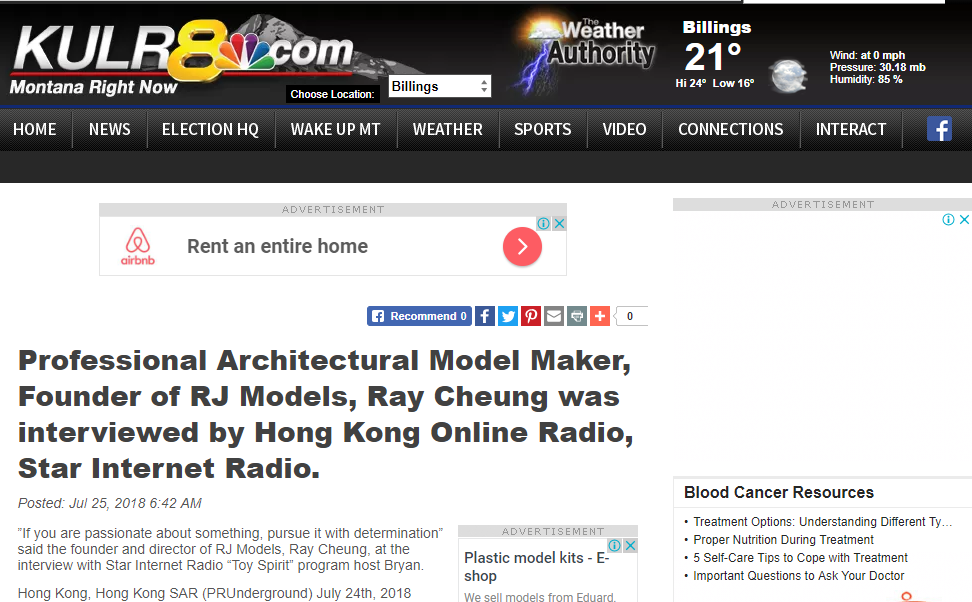Open 'Treatment Options: Understanding Different Ty…' link

point(823,522)
